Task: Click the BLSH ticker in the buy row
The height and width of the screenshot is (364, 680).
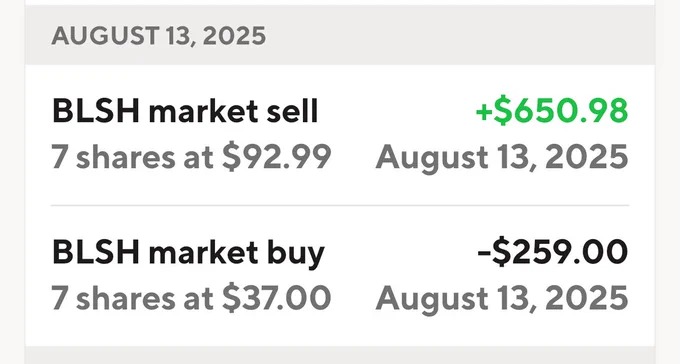Action: pos(96,252)
